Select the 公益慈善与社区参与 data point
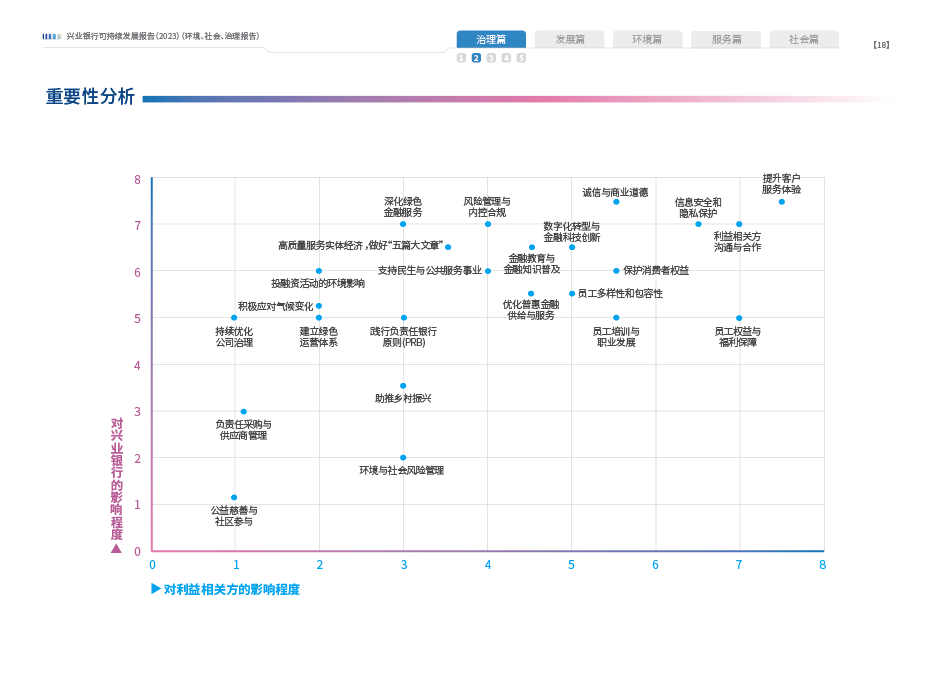 click(x=234, y=497)
